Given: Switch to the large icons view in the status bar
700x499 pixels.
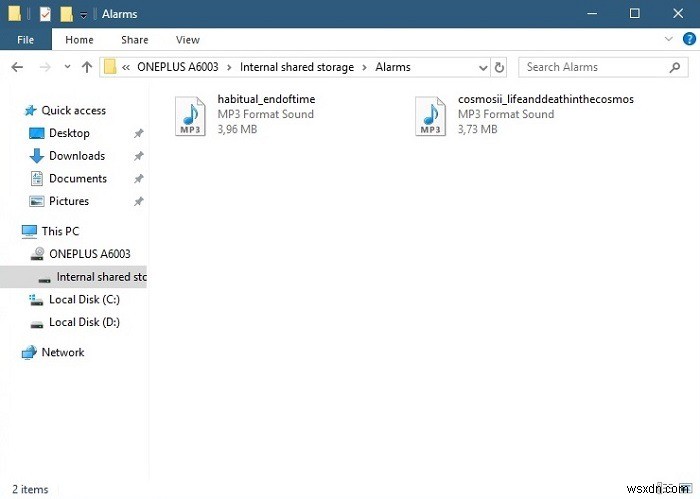Looking at the screenshot, I should 687,489.
